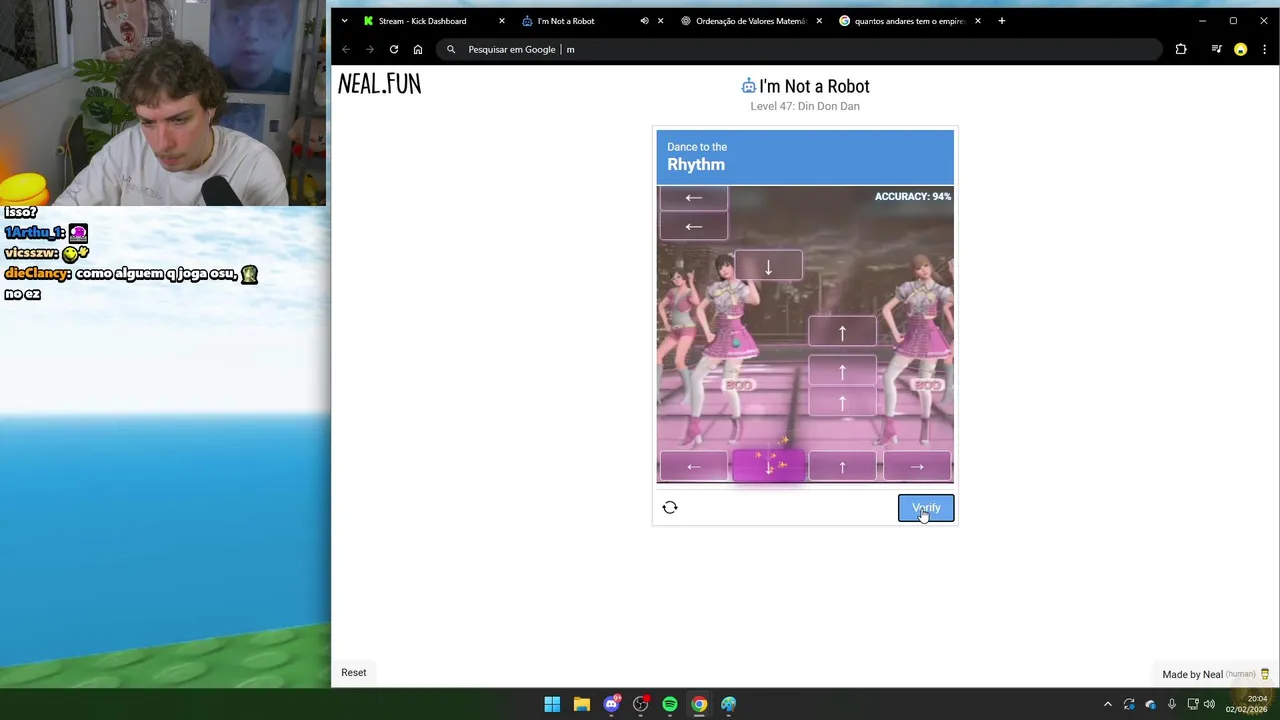Open OBS Studio from the taskbar

click(640, 704)
